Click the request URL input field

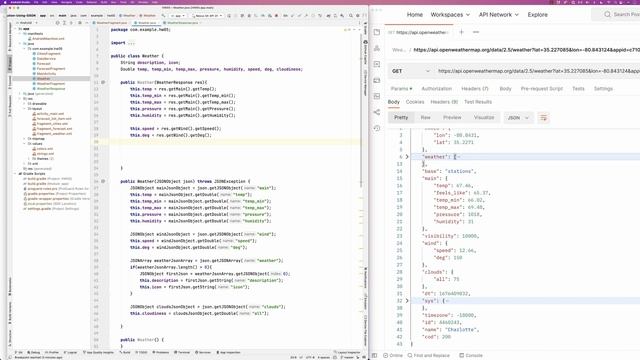(538, 71)
